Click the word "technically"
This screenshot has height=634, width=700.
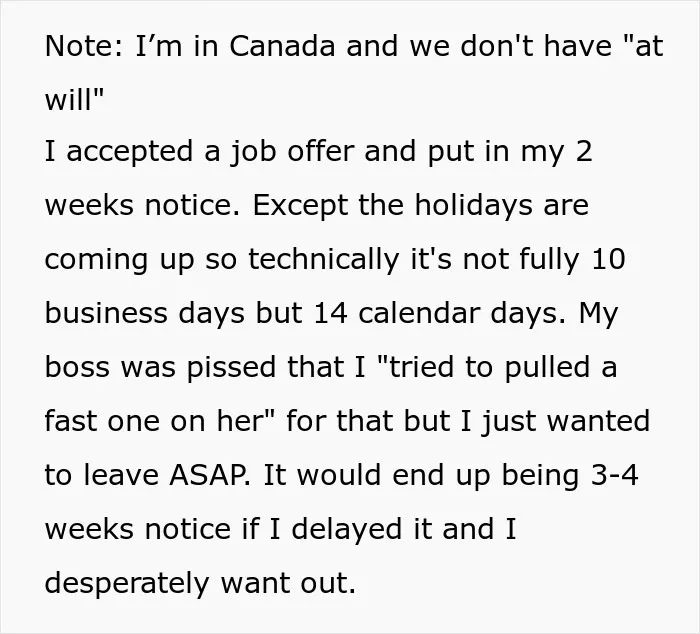[324, 259]
